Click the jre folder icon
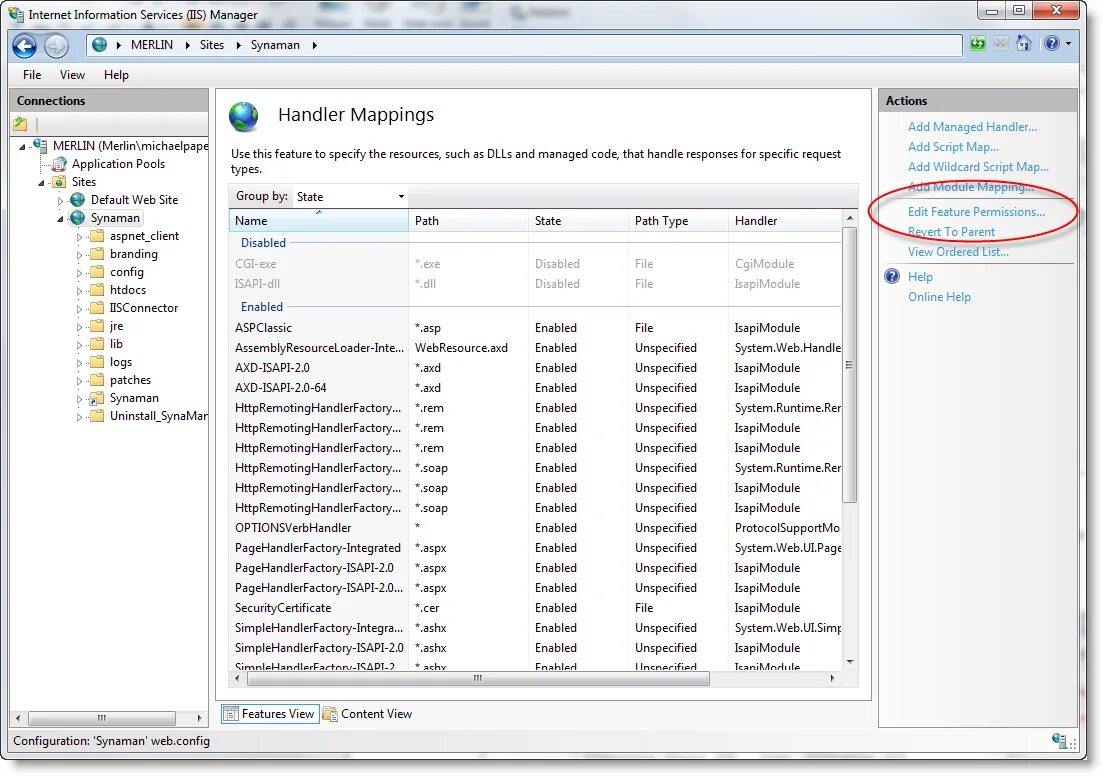The width and height of the screenshot is (1103, 776). click(97, 326)
